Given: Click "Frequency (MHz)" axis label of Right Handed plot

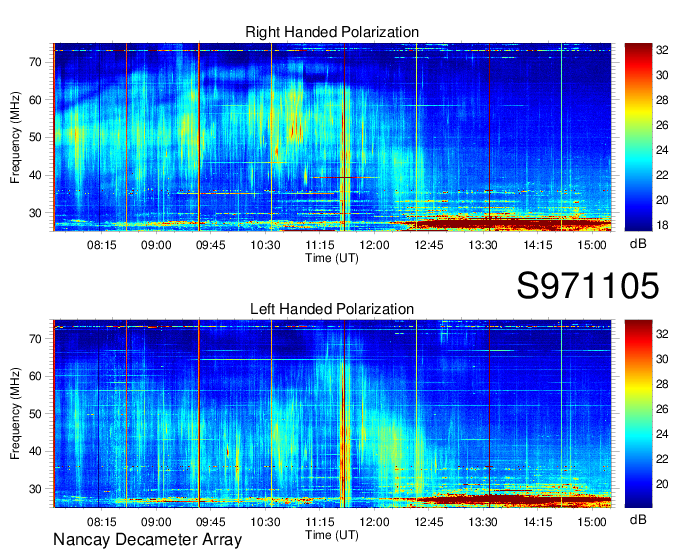Looking at the screenshot, I should (x=15, y=137).
